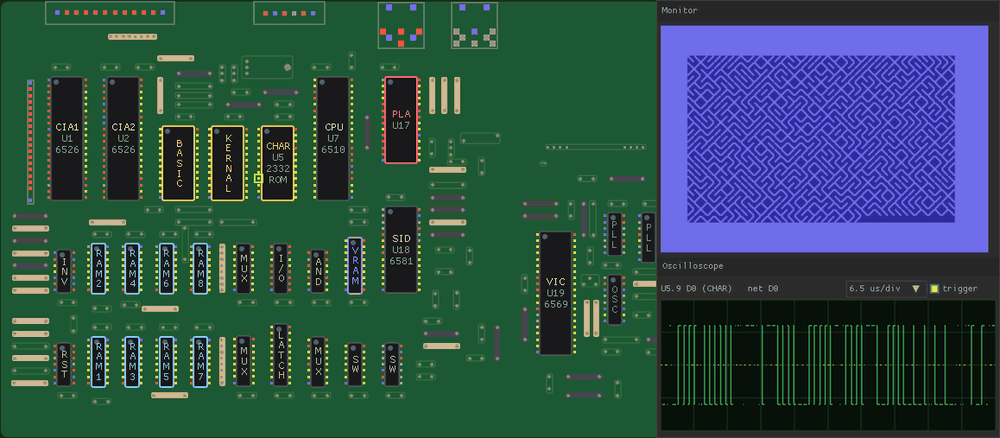Viewport: 1000px width, 438px height.
Task: Click the PLL chip directly above OSC
Action: point(614,234)
